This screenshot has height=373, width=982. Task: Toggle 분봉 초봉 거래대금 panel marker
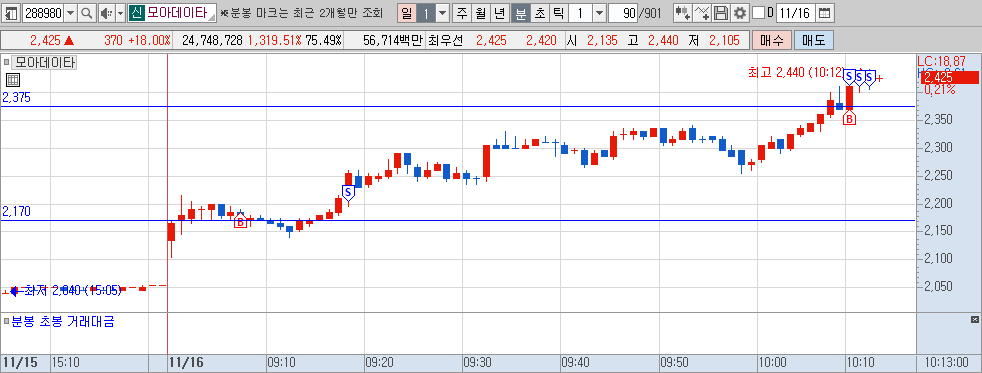(7, 322)
